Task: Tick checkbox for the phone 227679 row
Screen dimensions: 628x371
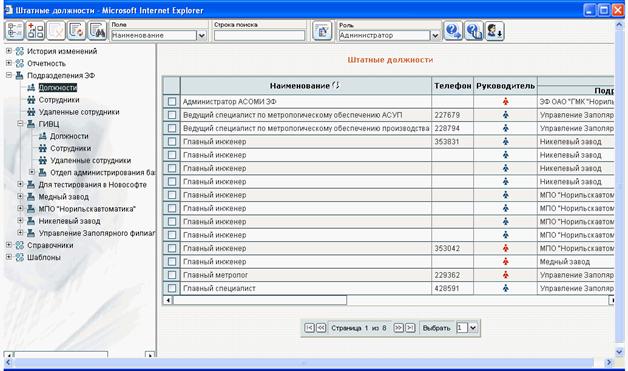Action: pyautogui.click(x=172, y=115)
